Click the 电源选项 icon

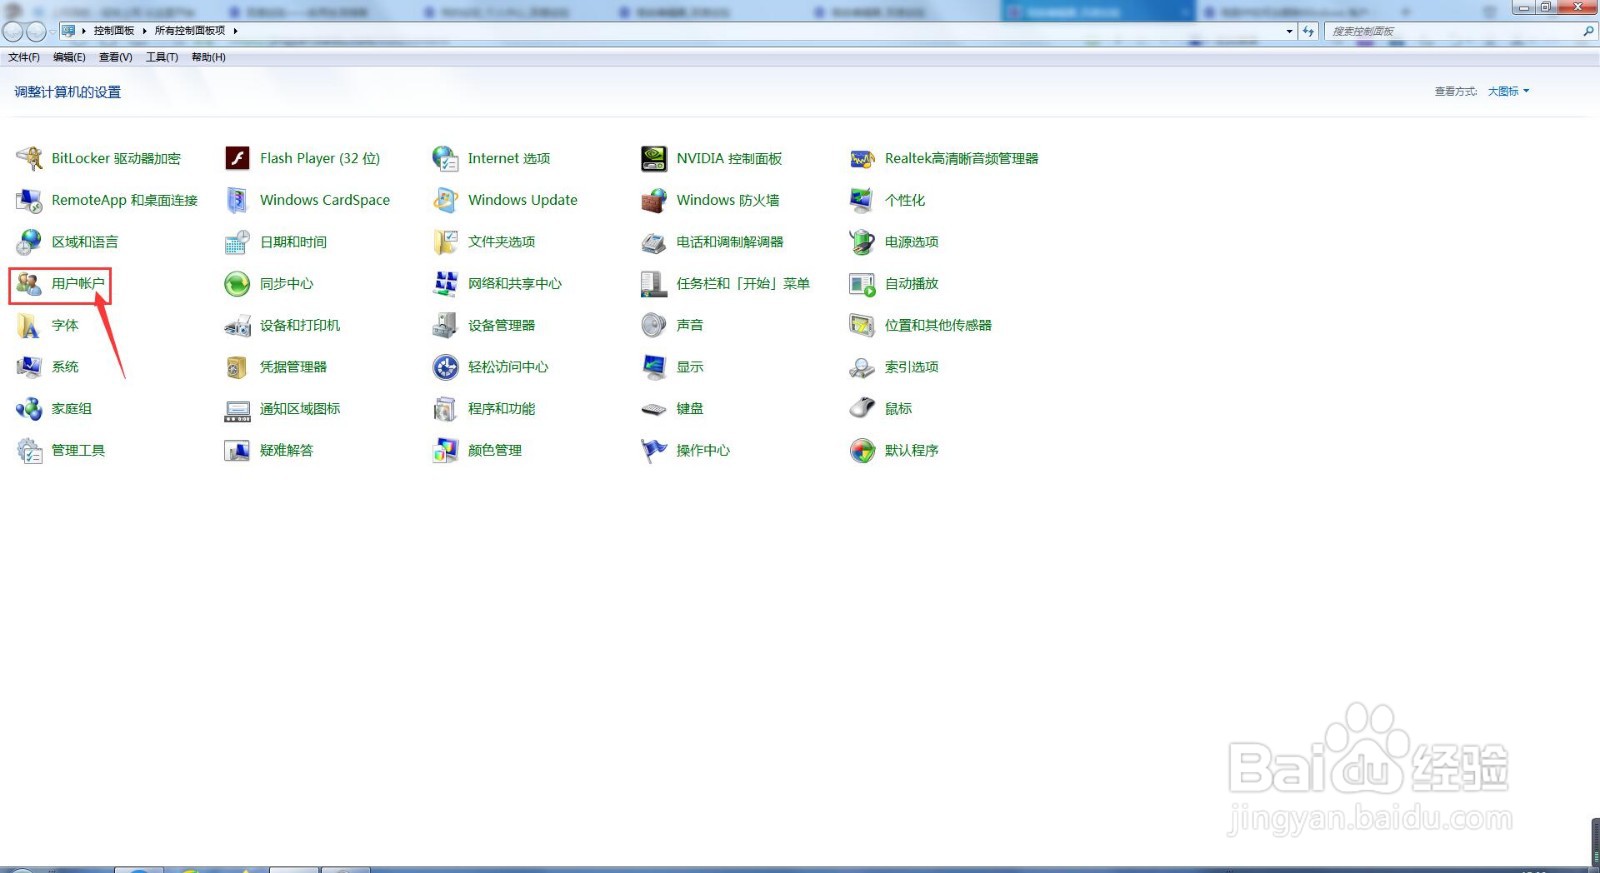(862, 242)
